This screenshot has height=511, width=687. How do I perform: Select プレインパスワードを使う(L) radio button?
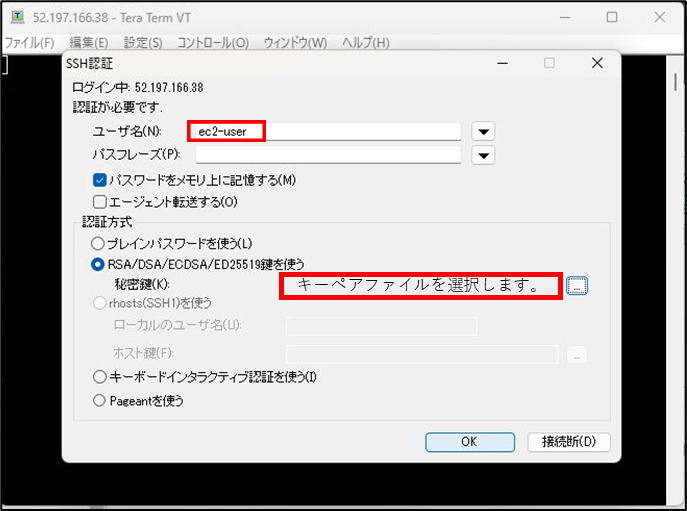(98, 244)
